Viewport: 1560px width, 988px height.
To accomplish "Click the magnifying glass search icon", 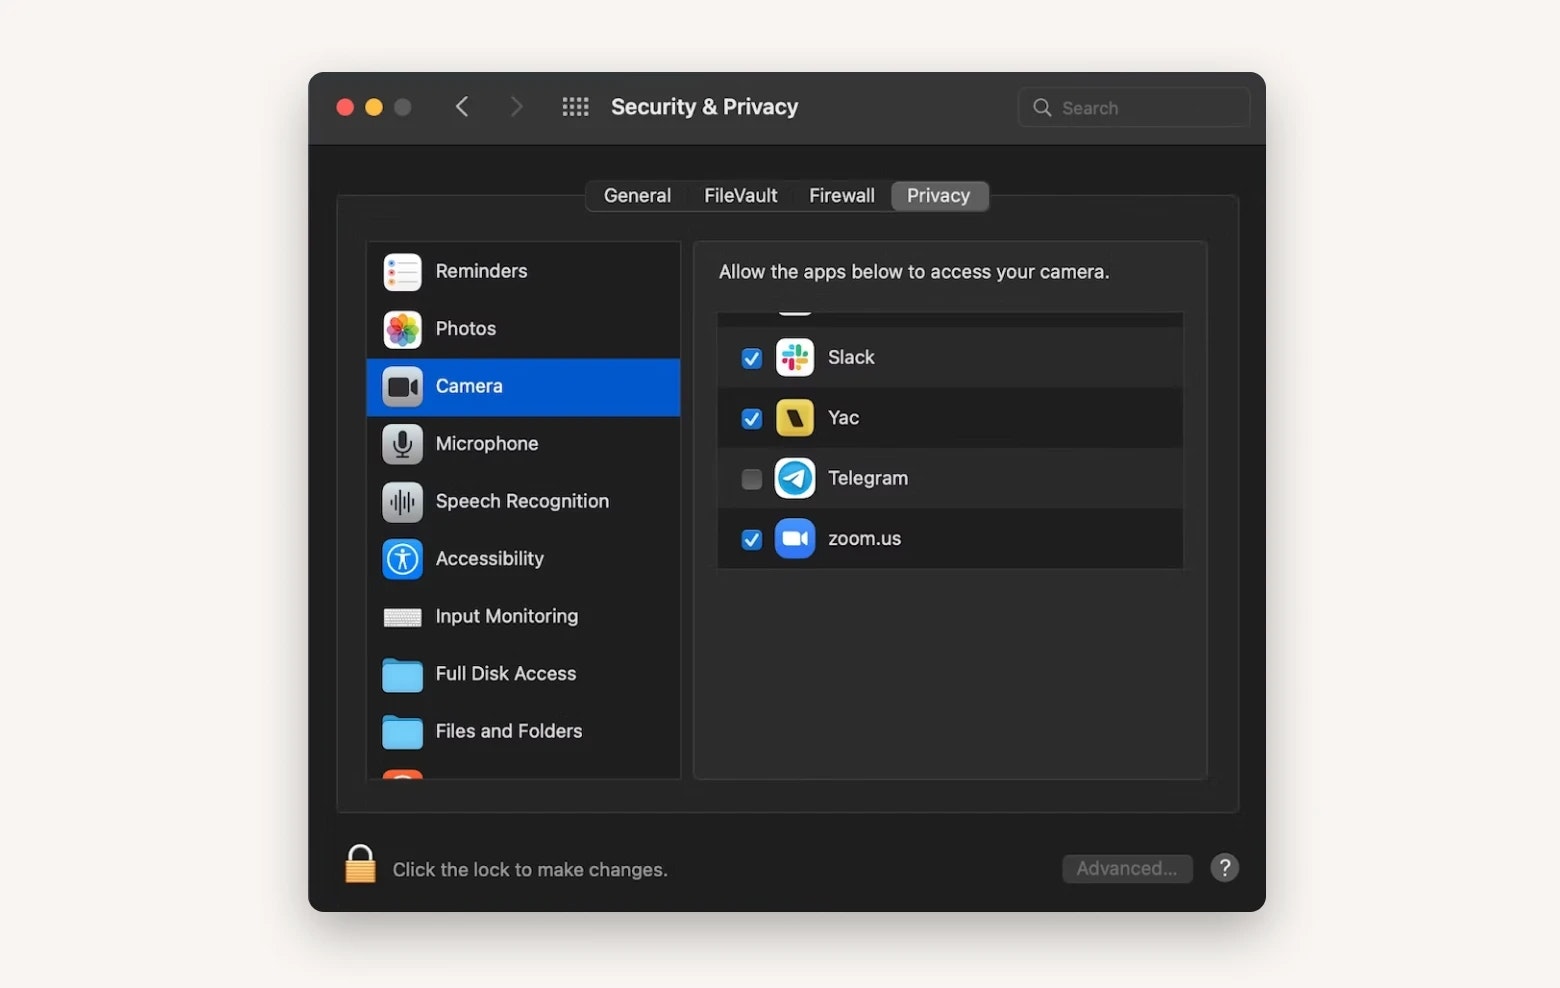I will (1042, 107).
